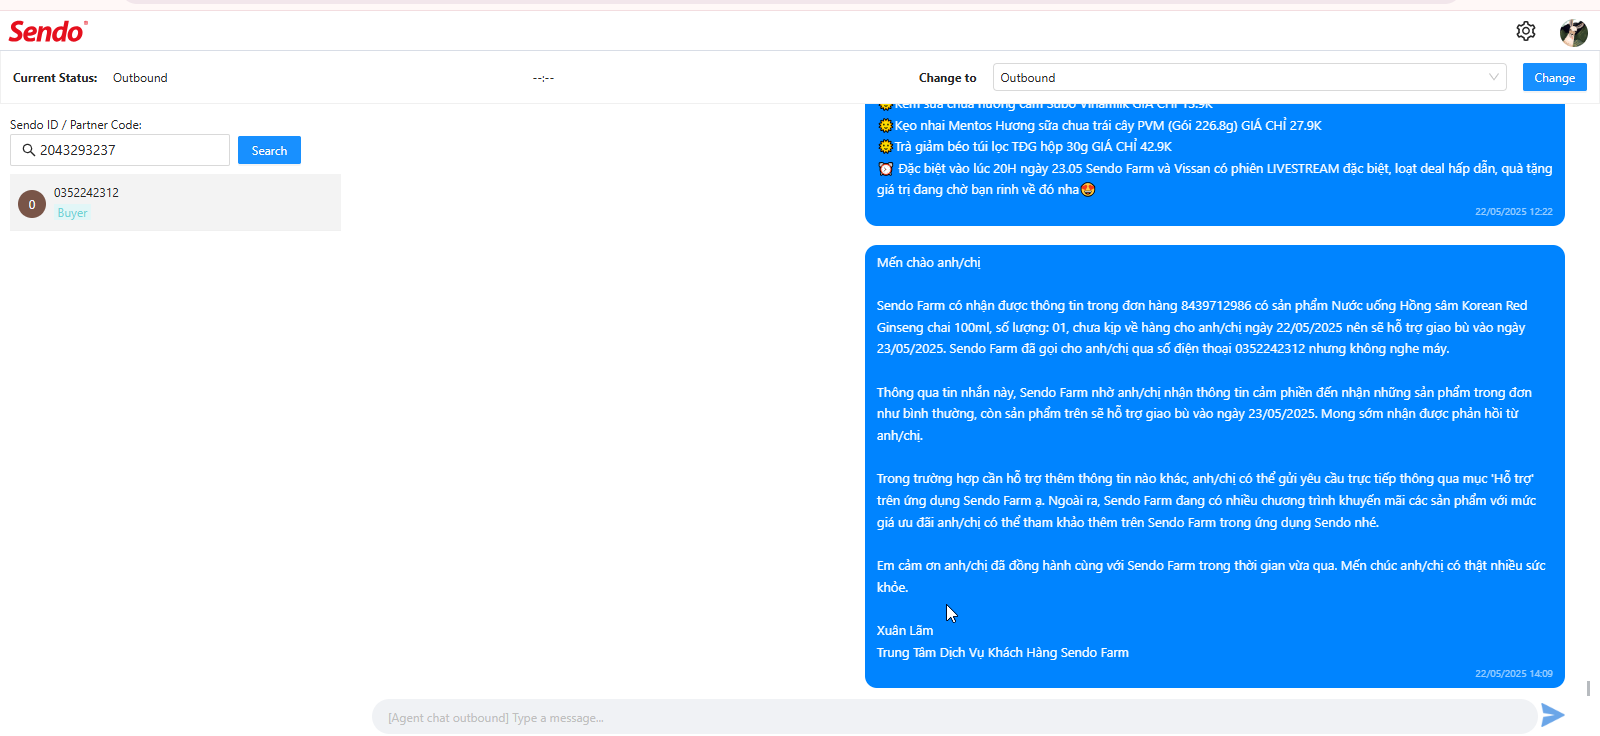This screenshot has height=736, width=1600.
Task: Open the user profile avatar
Action: (1574, 32)
